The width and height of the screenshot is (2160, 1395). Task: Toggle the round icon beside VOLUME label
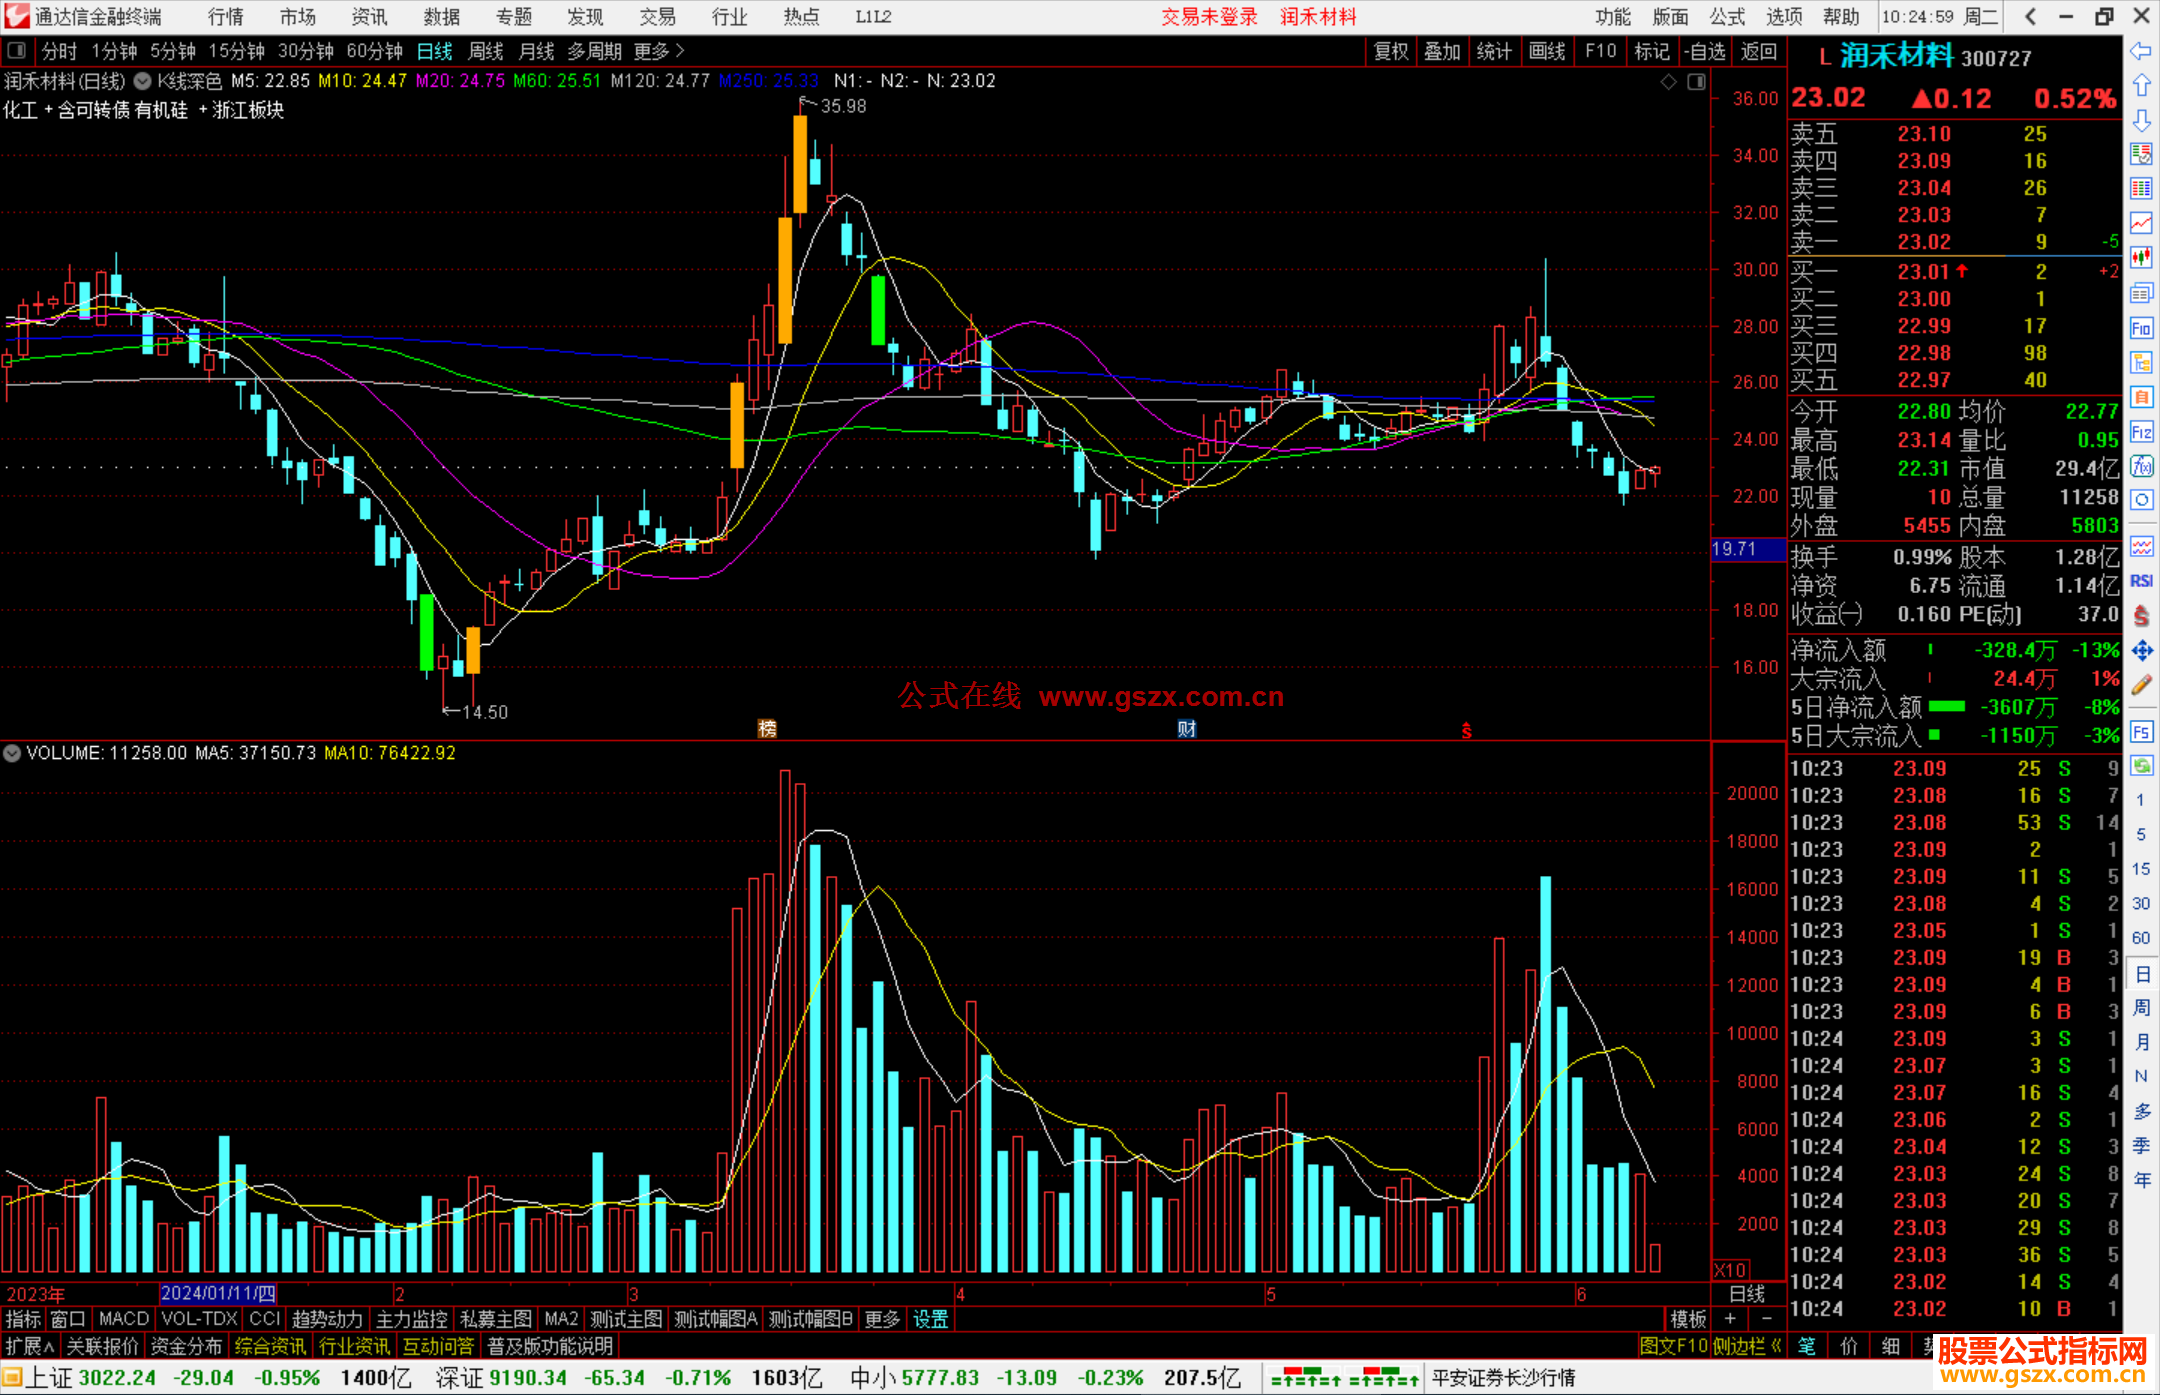[12, 753]
